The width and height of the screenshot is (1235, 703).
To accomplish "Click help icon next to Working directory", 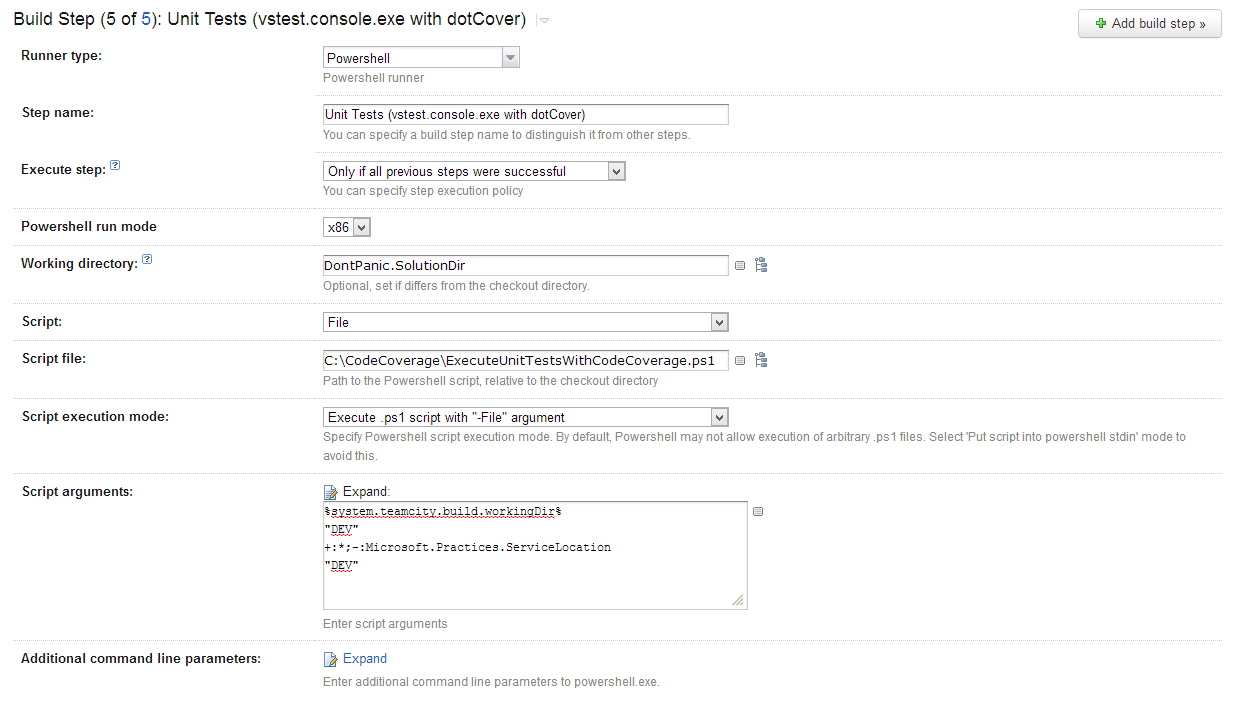I will (x=147, y=259).
